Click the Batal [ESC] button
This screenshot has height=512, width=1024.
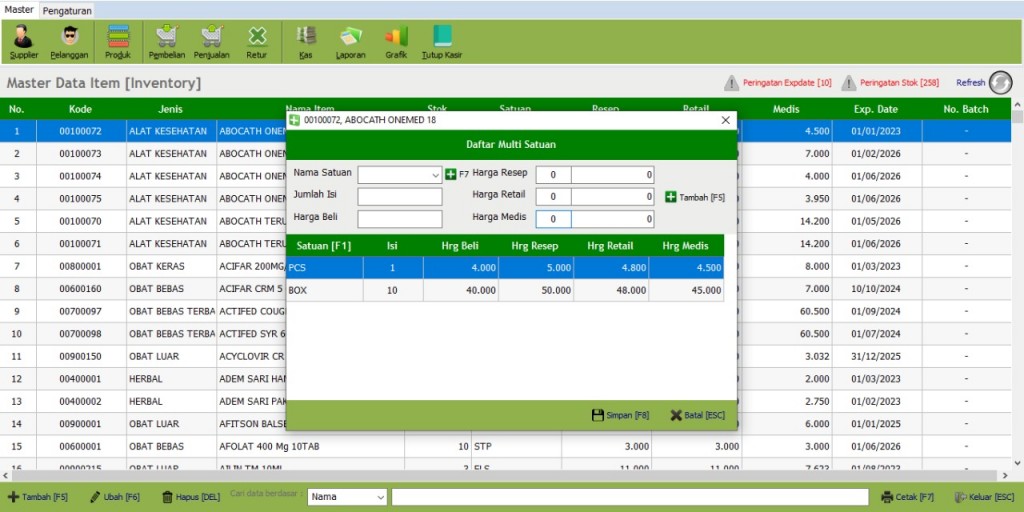point(697,415)
